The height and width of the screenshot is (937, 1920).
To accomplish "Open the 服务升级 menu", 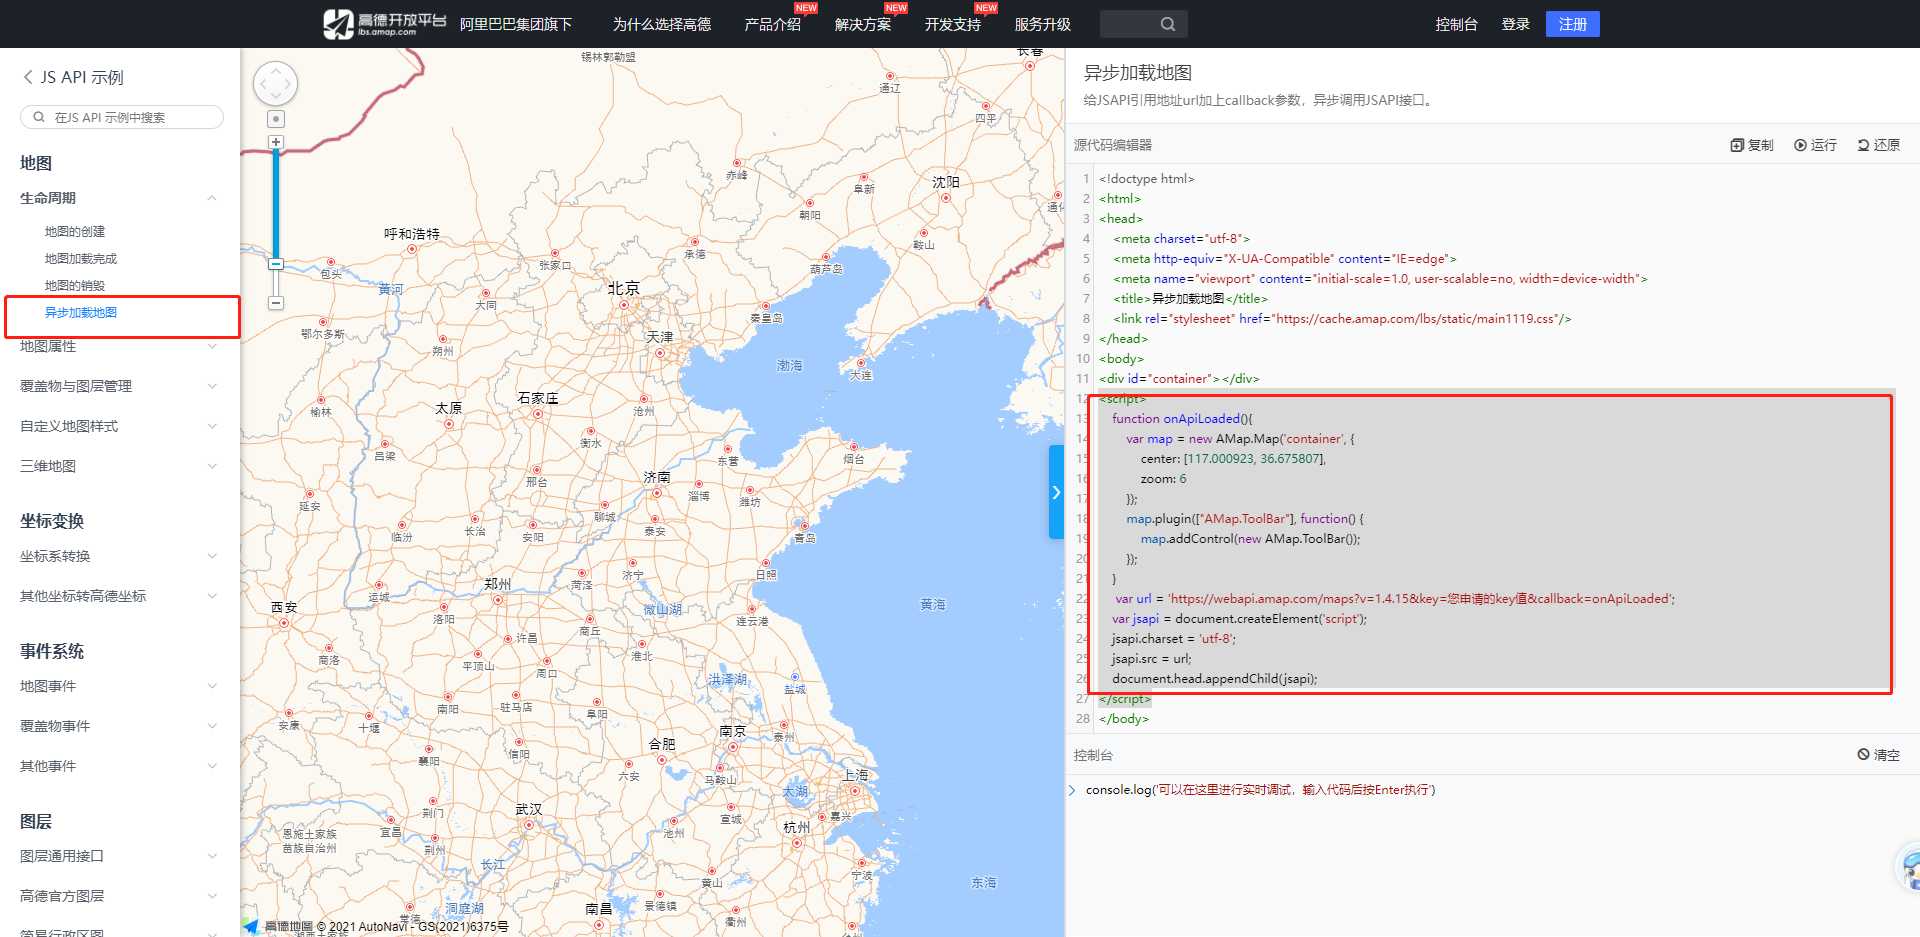I will [x=1042, y=24].
